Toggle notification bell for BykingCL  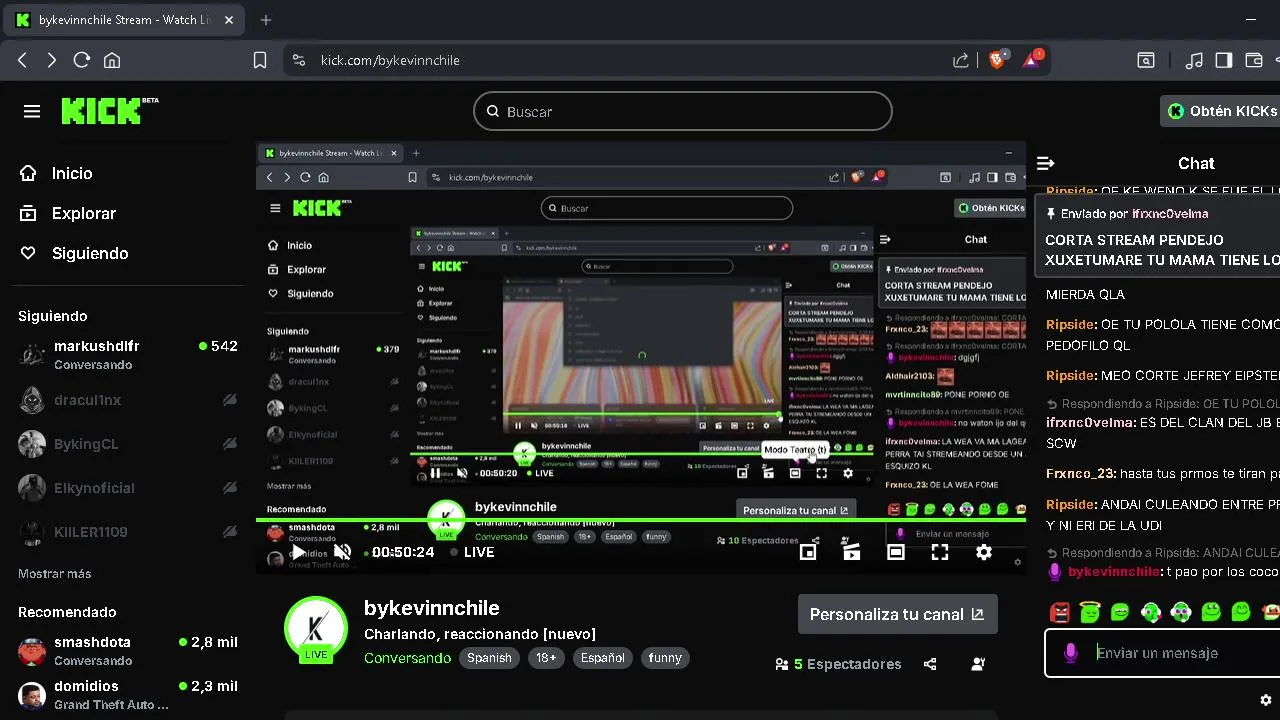point(230,444)
